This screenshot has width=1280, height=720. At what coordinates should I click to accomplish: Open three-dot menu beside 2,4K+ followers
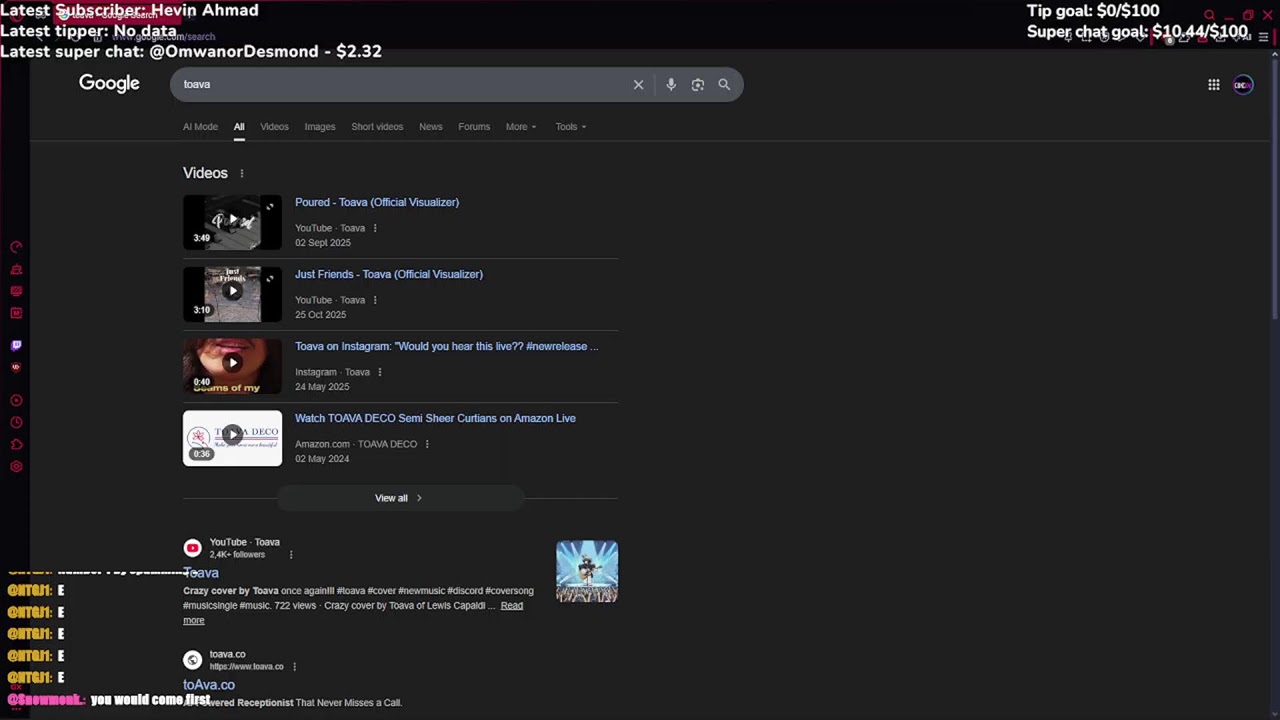(x=291, y=555)
